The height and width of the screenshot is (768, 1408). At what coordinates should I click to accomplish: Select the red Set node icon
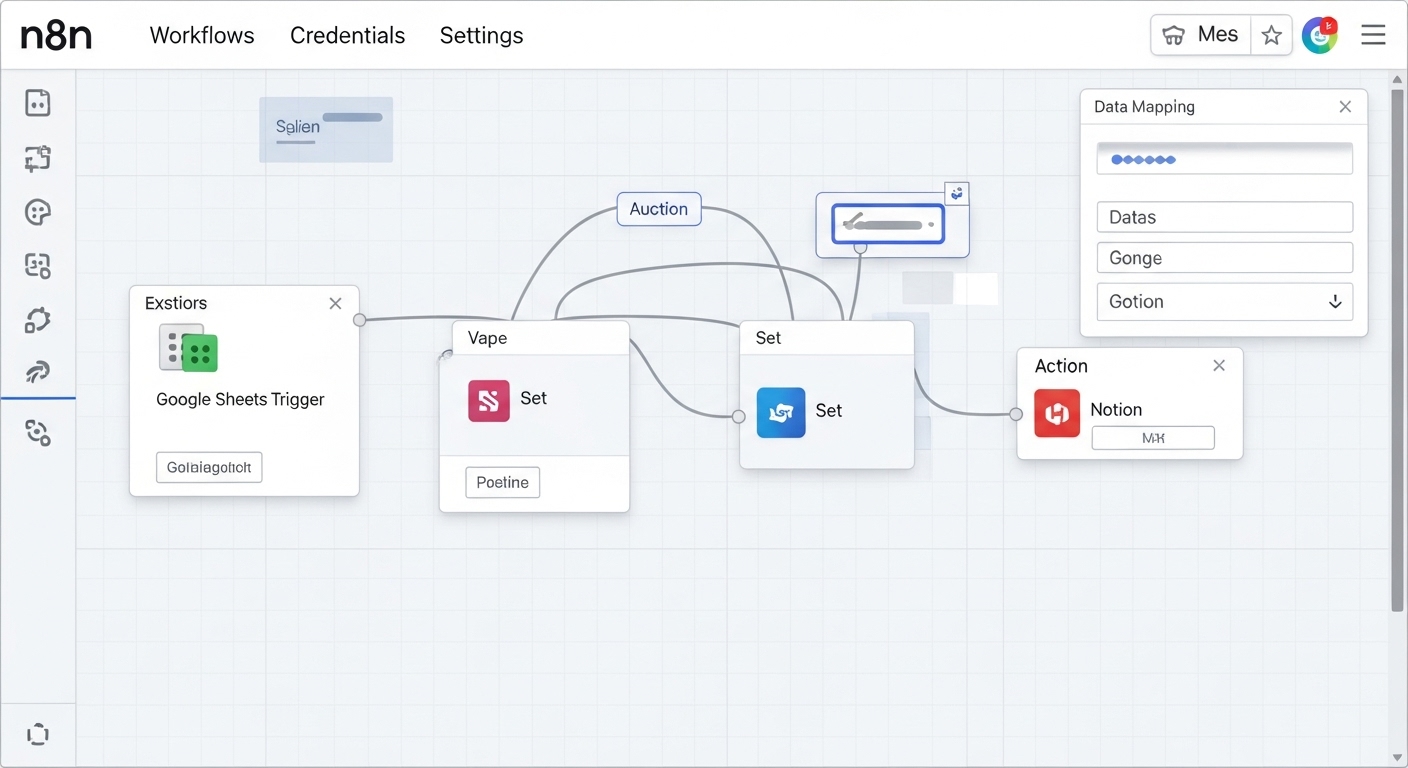click(488, 400)
